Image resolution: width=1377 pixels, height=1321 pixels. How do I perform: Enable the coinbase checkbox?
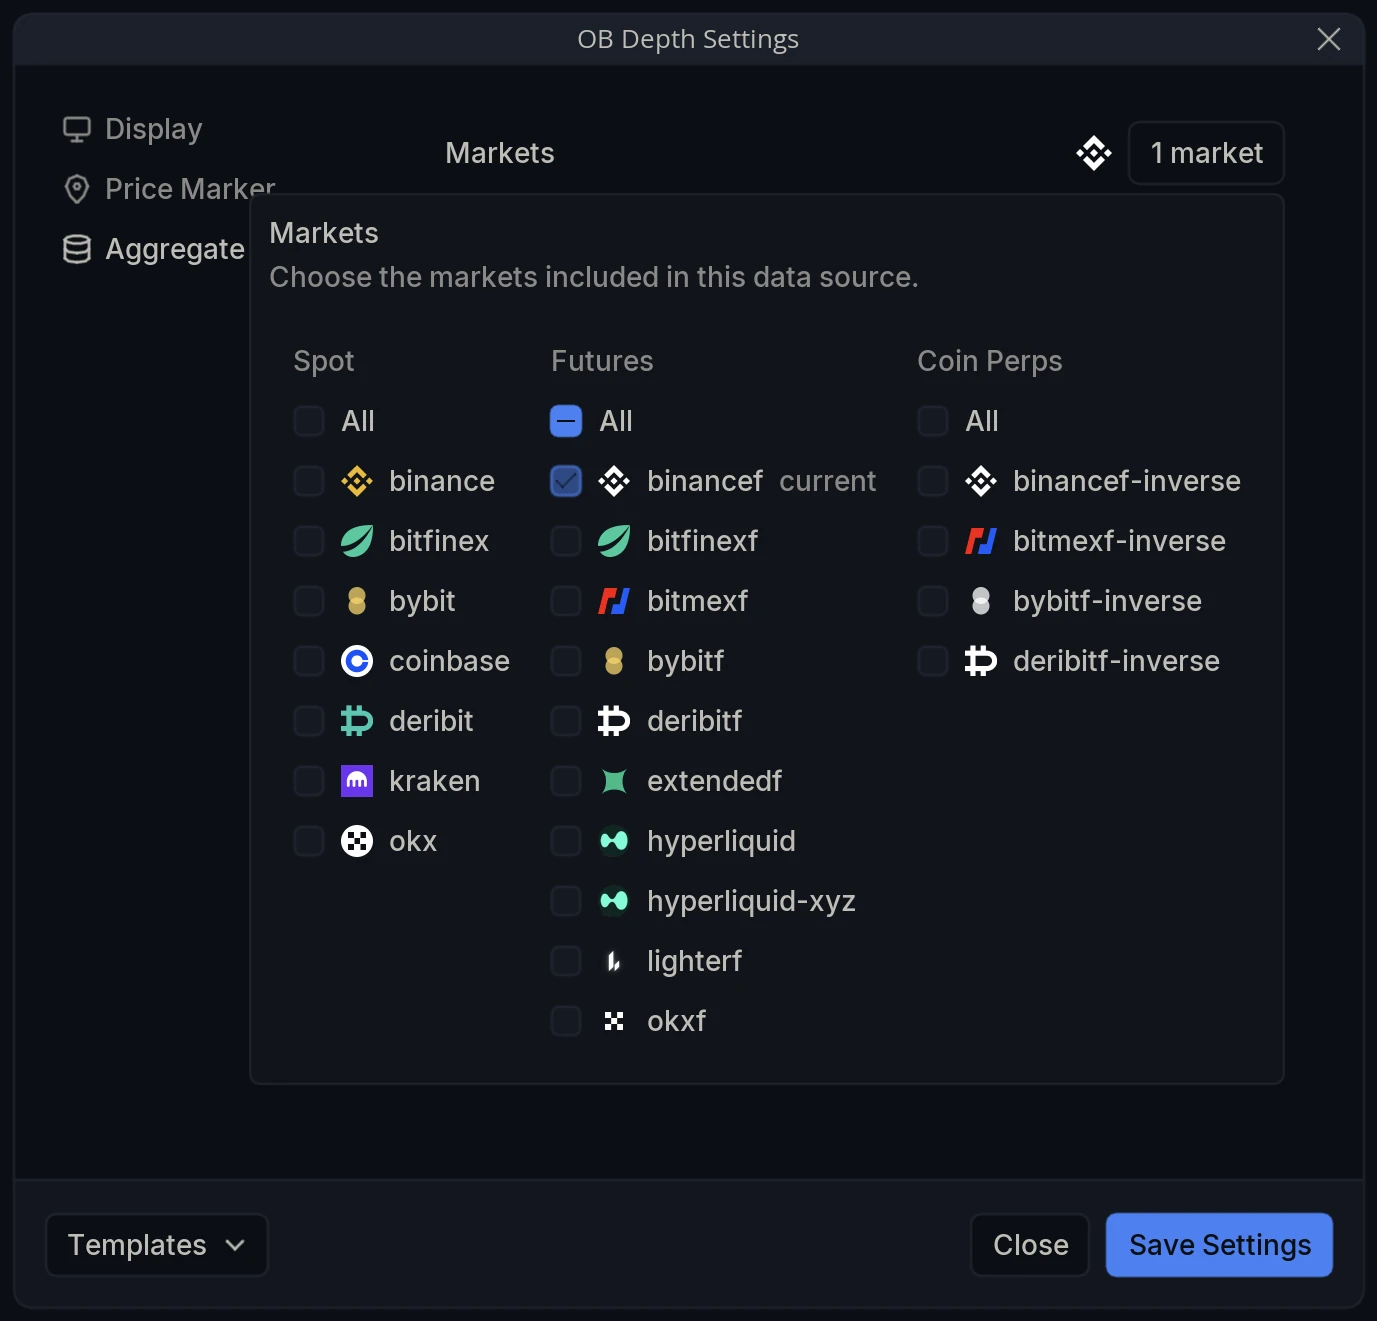(309, 661)
